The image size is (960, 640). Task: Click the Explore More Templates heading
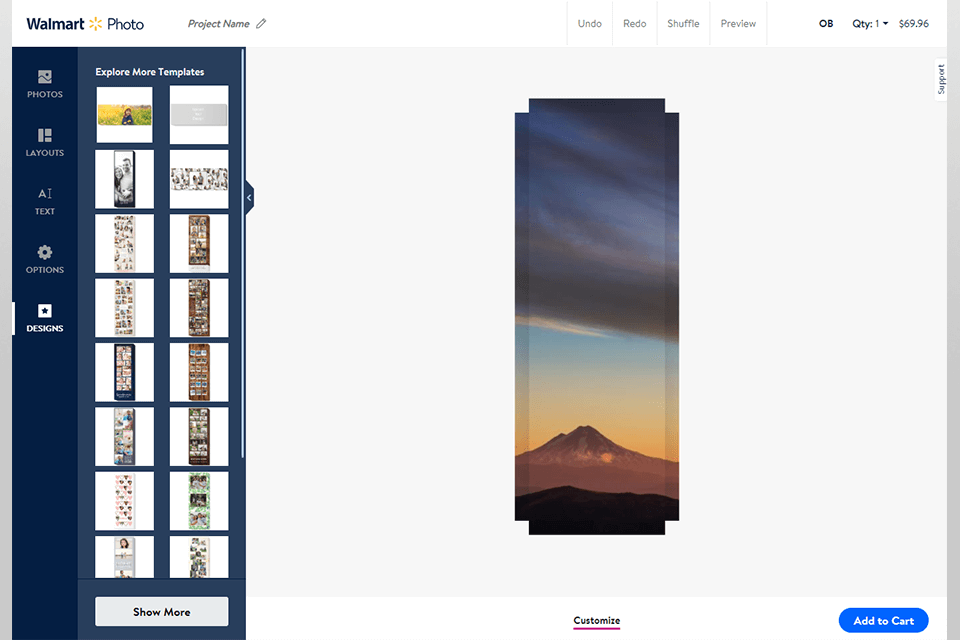(150, 72)
